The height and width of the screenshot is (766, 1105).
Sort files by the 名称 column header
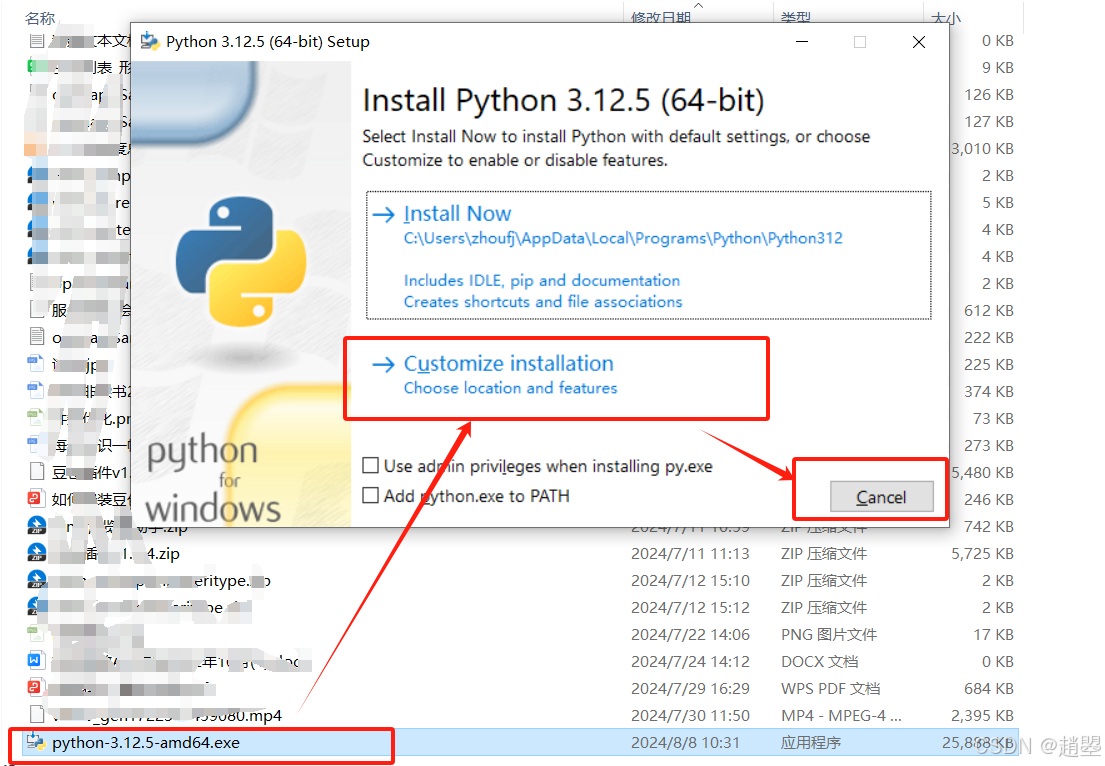[40, 16]
